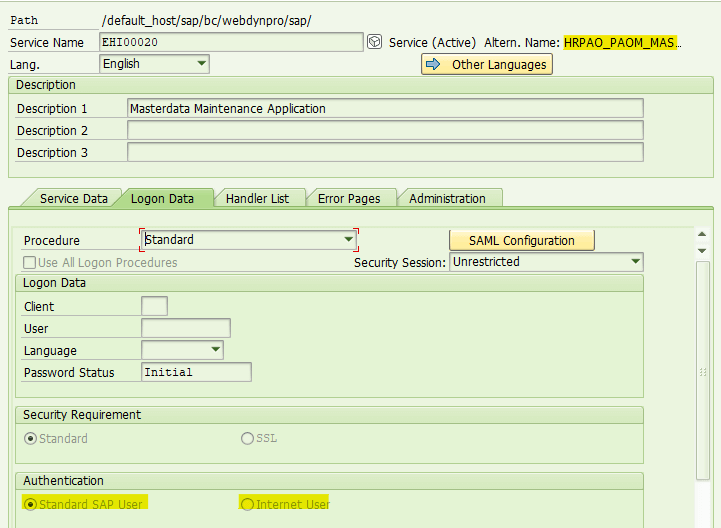721x528 pixels.
Task: Click the arrow icon on Other Languages
Action: coord(433,64)
